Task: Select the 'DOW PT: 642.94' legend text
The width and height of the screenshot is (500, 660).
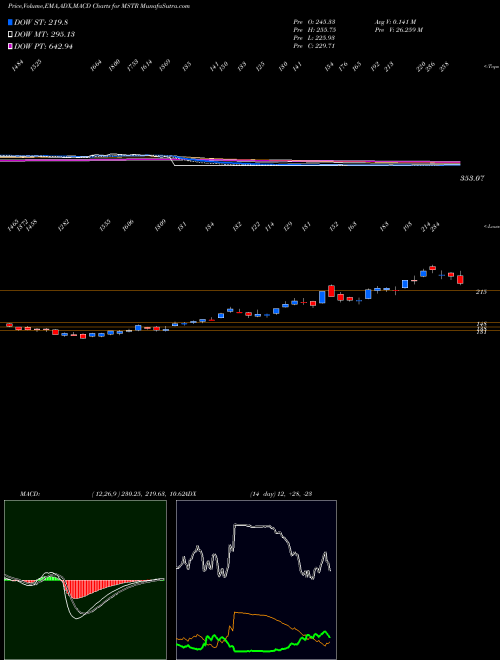Action: (x=43, y=46)
